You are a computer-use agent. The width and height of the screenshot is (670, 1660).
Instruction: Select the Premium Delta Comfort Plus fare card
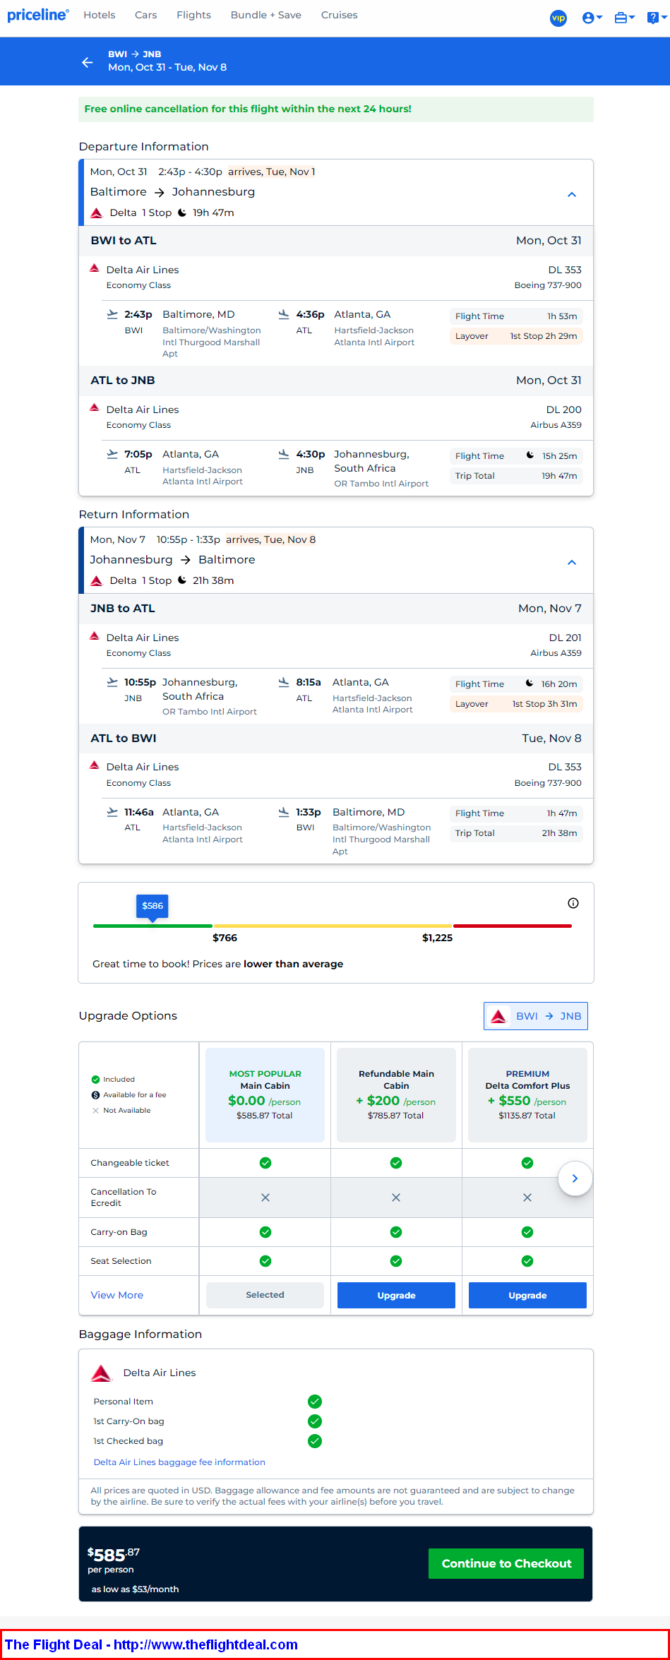527,1095
